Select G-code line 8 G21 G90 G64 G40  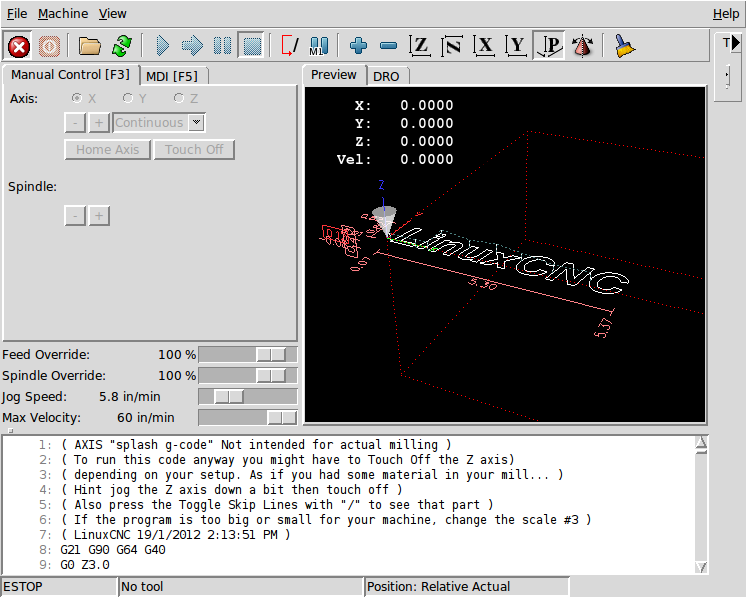click(113, 550)
